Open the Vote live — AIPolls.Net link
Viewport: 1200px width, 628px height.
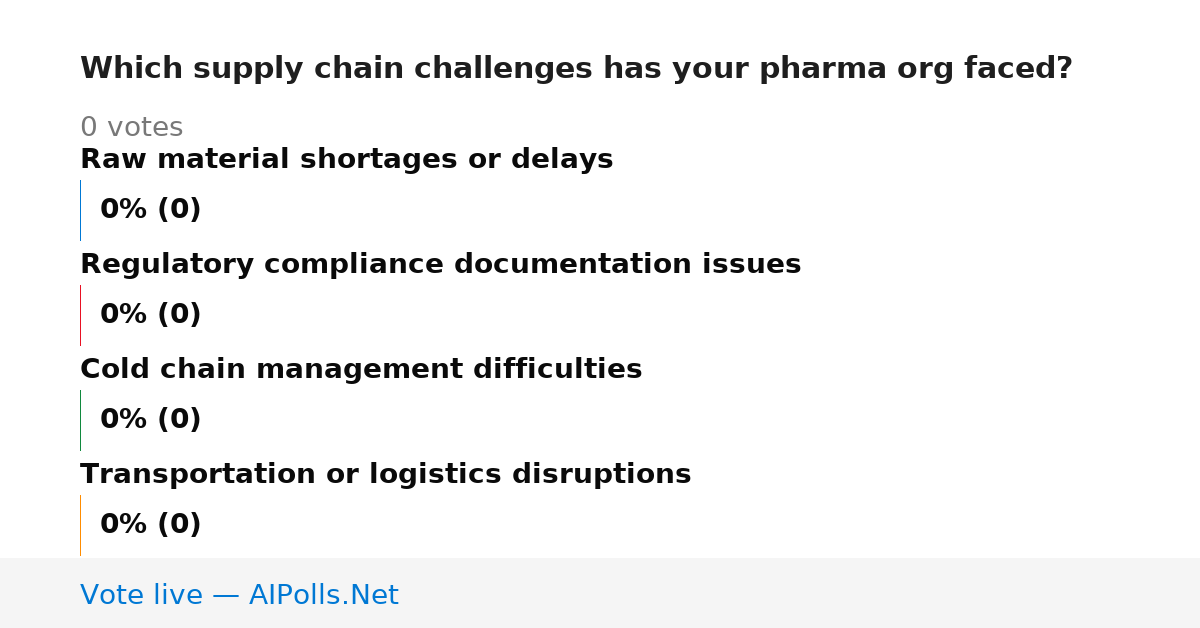[x=239, y=595]
